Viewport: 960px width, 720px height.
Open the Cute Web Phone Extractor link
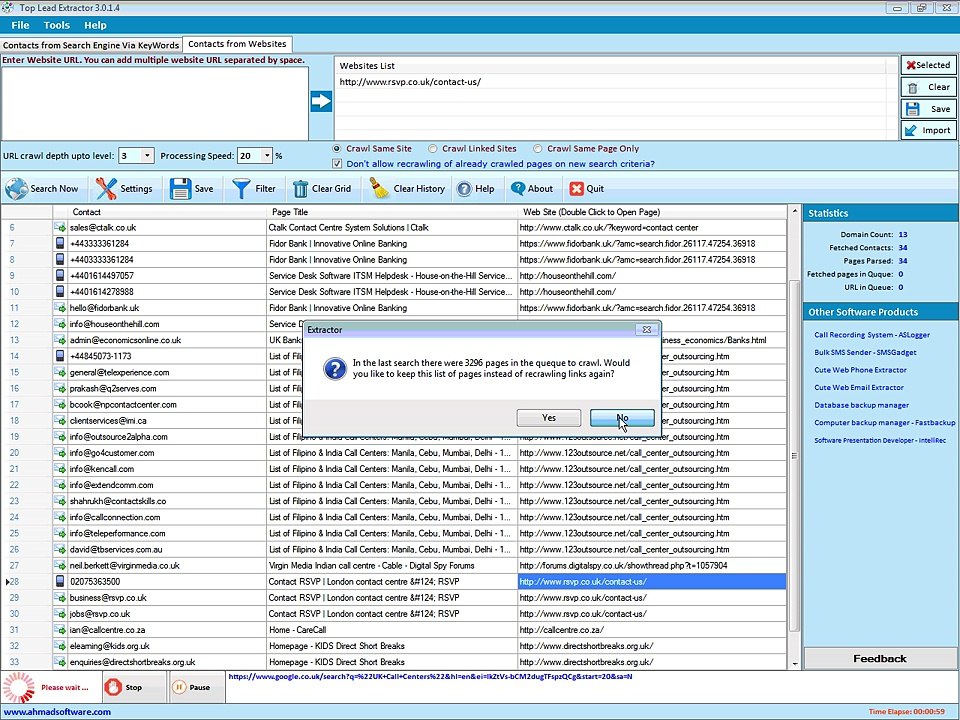860,370
